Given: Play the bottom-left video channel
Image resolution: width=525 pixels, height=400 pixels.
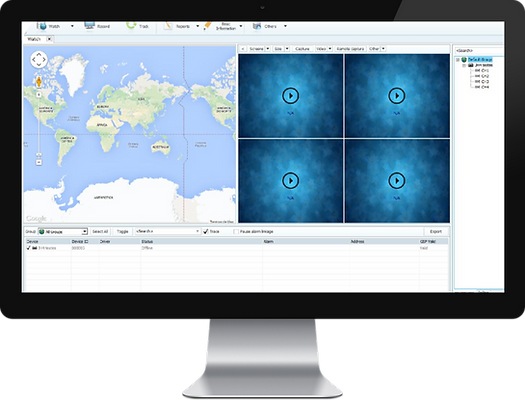Looking at the screenshot, I should click(x=290, y=181).
